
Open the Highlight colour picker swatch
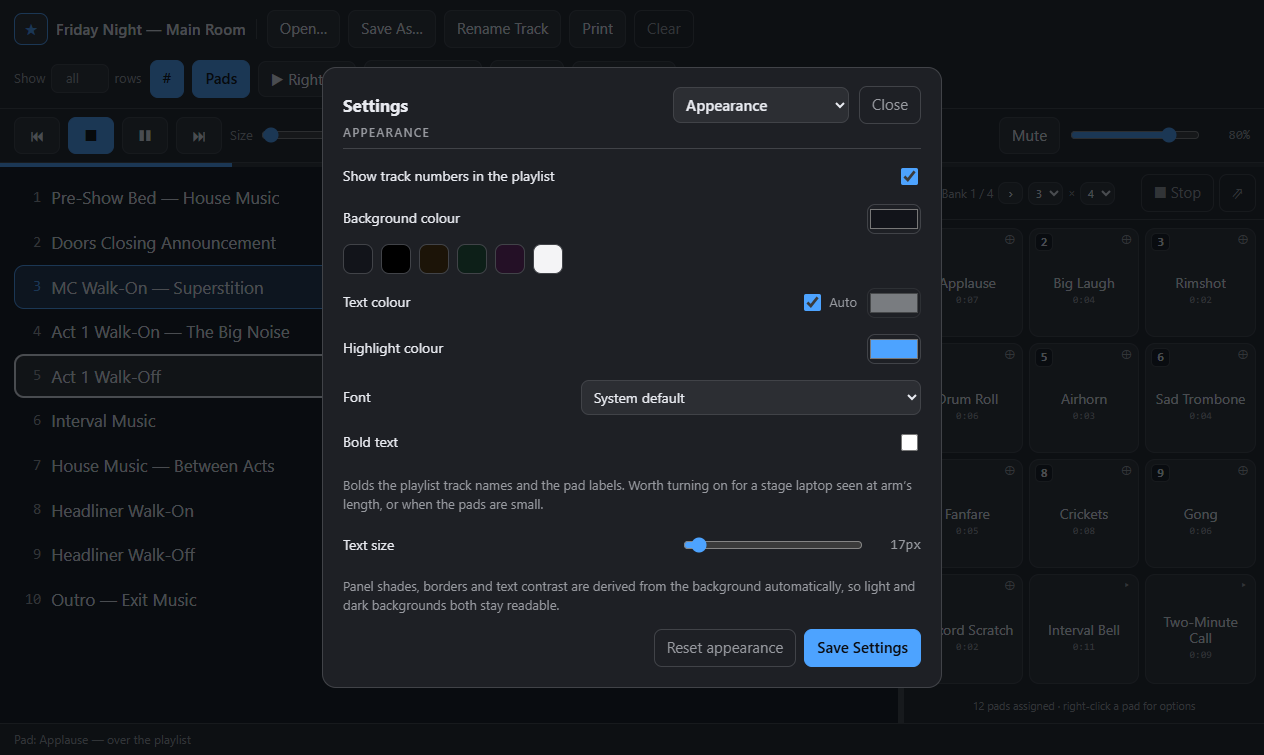click(894, 348)
